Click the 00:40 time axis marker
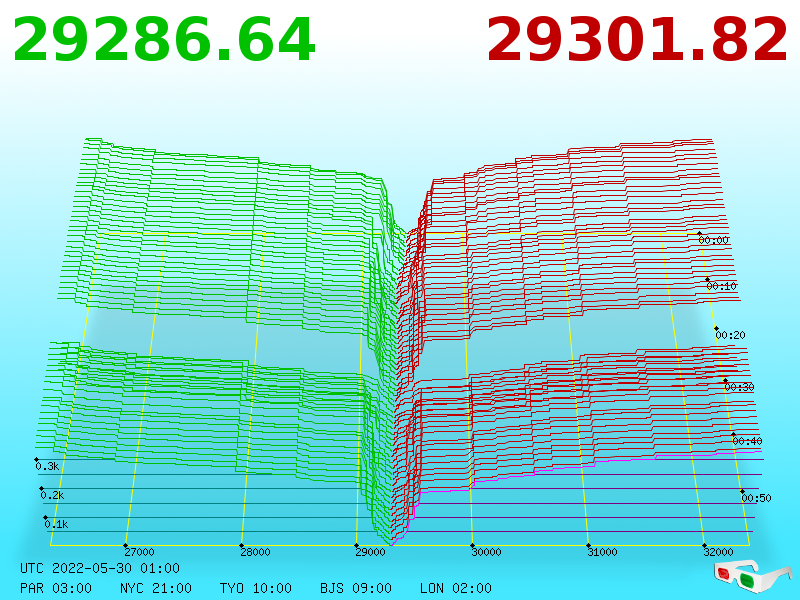 (747, 441)
